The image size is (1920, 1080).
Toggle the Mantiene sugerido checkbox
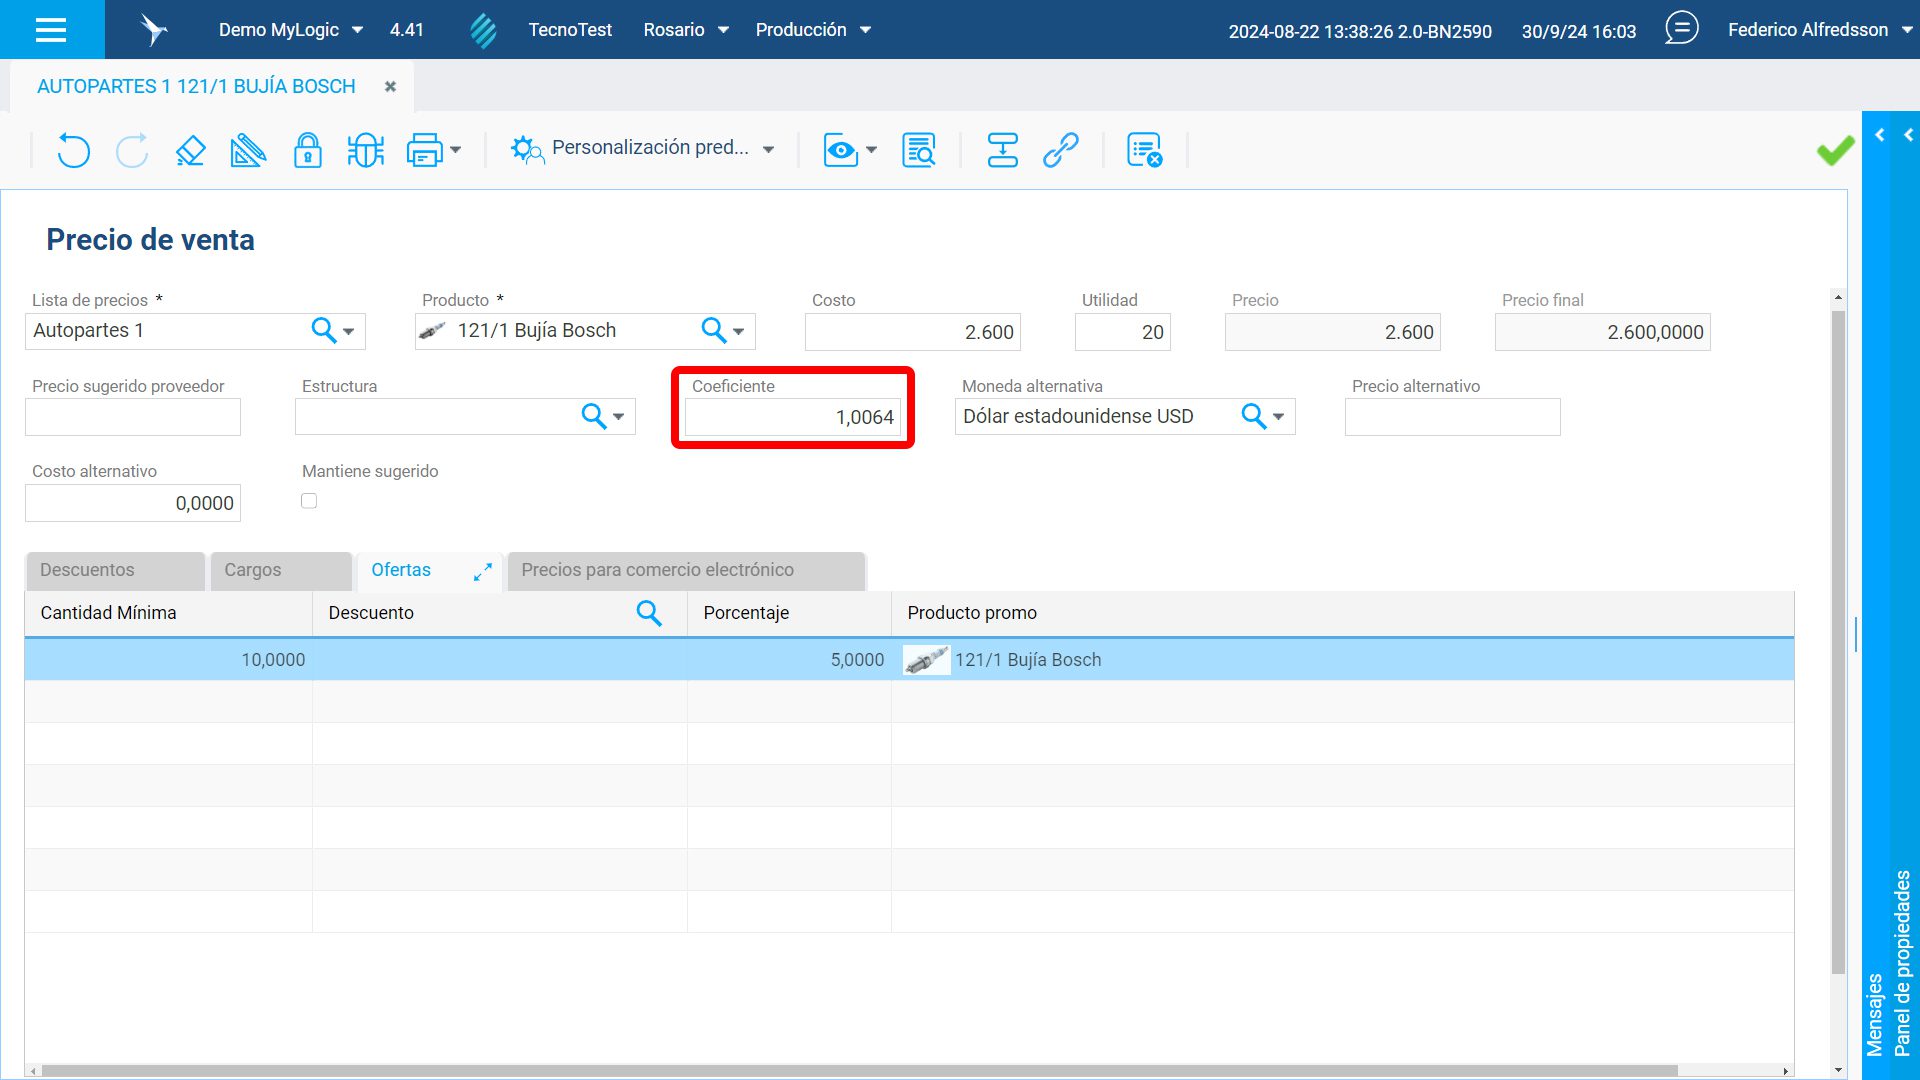pyautogui.click(x=309, y=501)
